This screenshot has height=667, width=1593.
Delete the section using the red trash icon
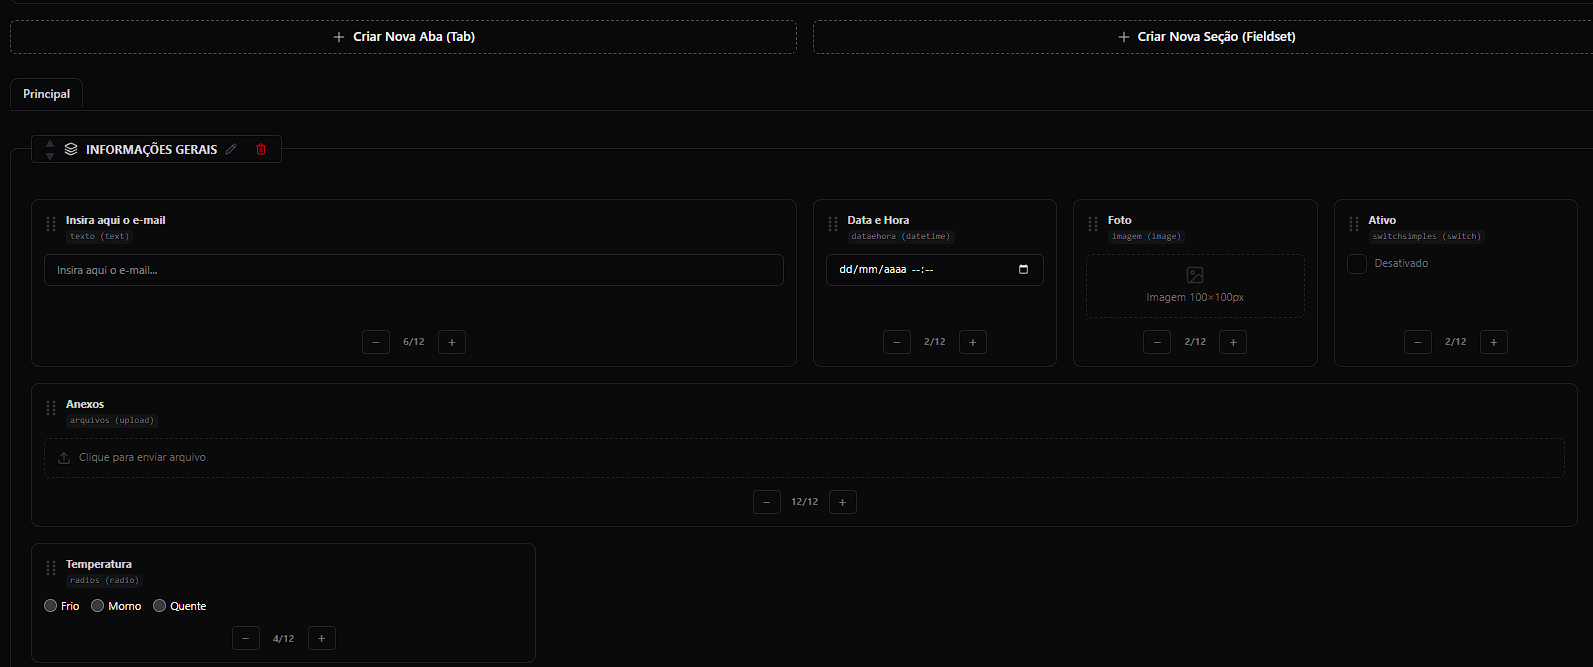tap(261, 149)
